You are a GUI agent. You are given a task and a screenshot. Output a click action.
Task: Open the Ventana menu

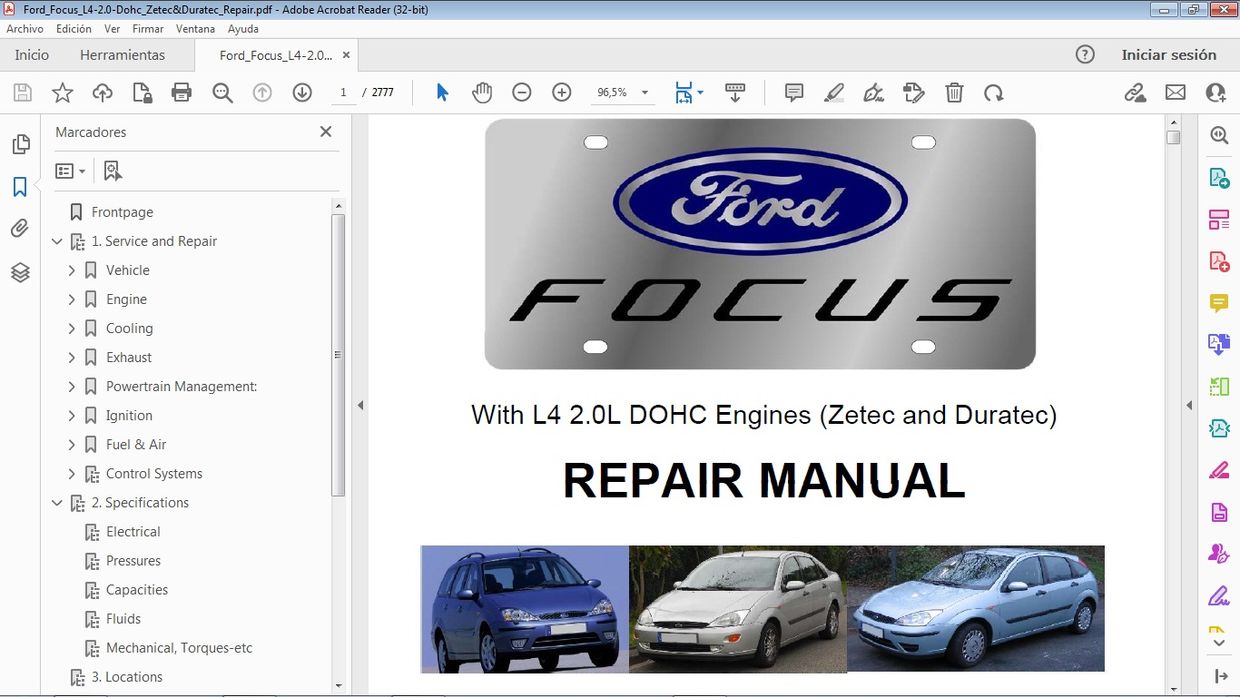195,29
